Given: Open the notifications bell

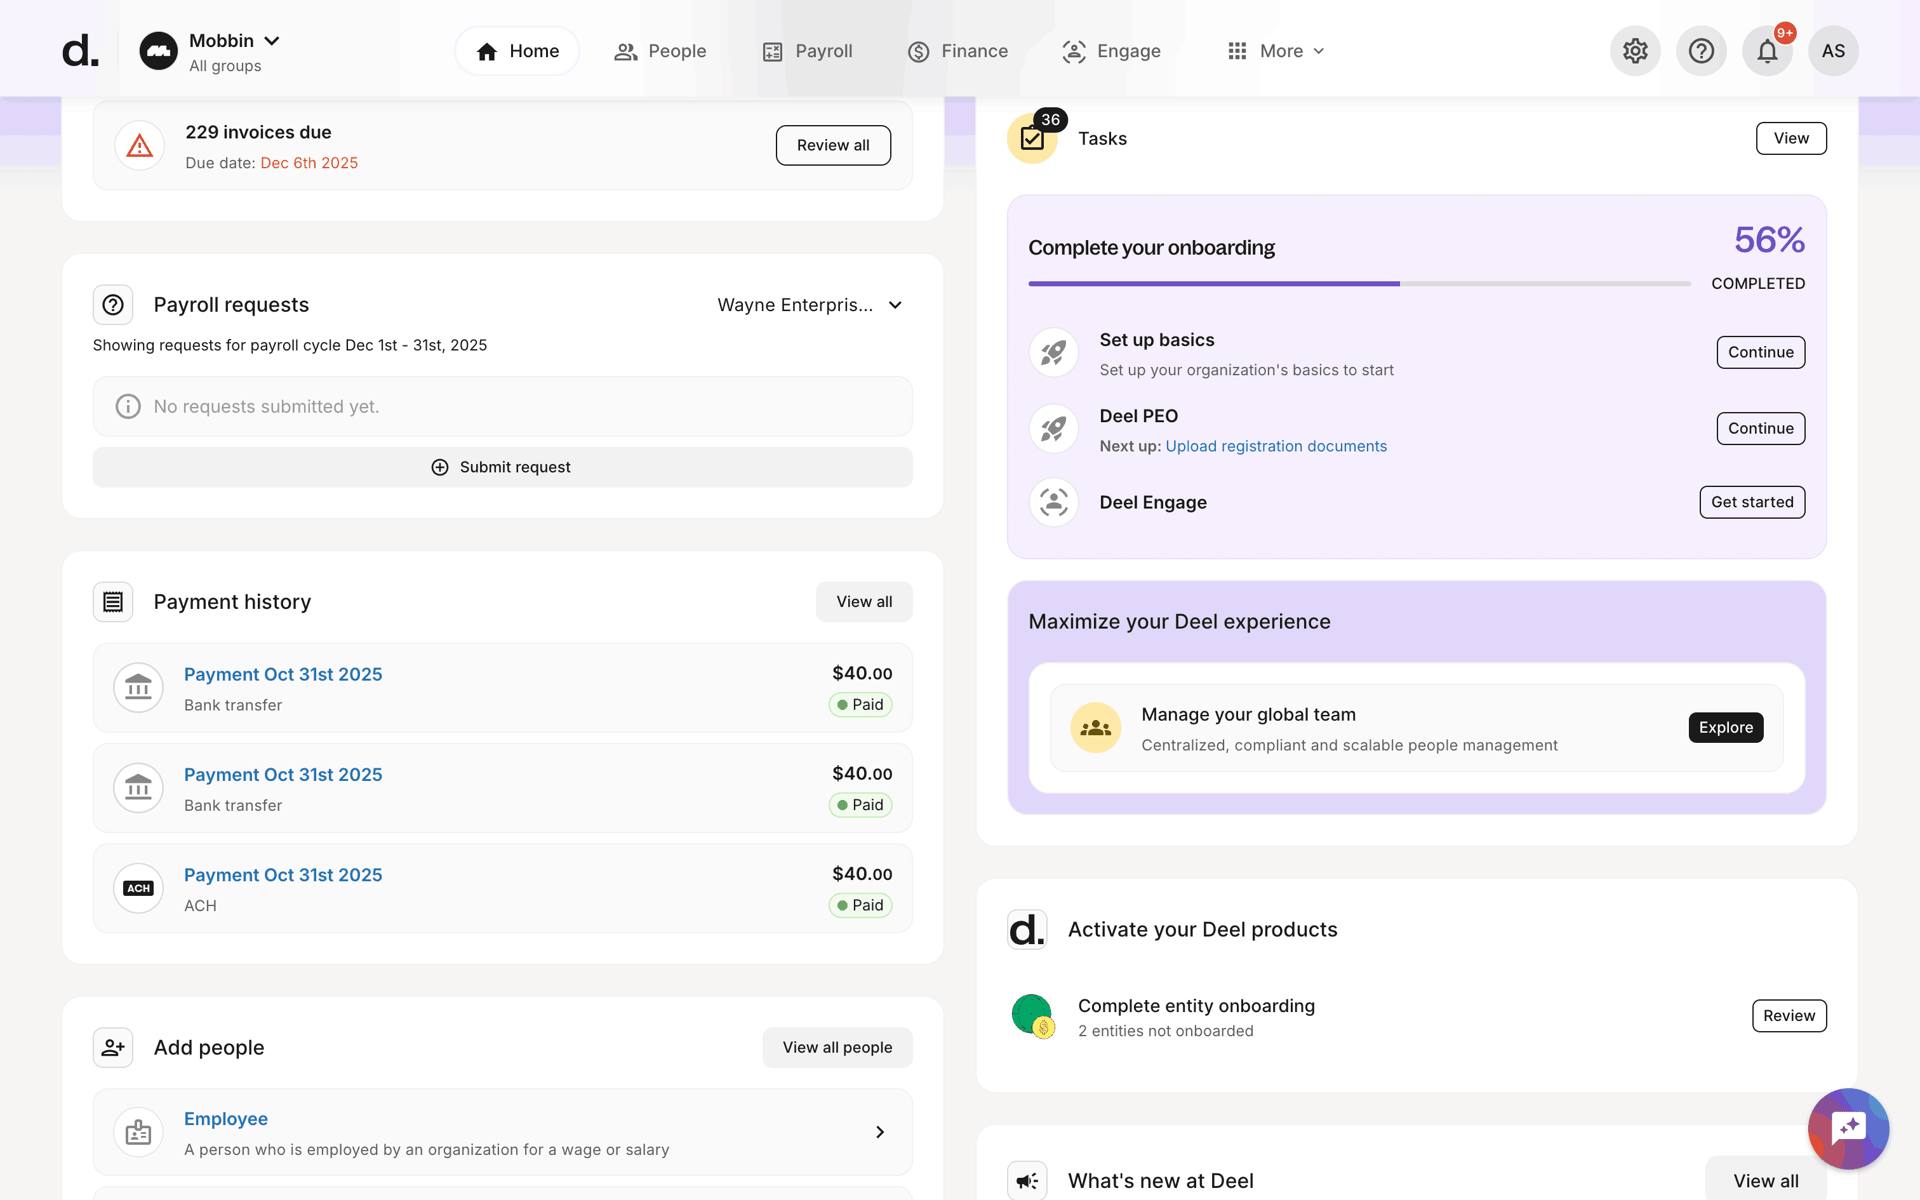Looking at the screenshot, I should point(1767,51).
